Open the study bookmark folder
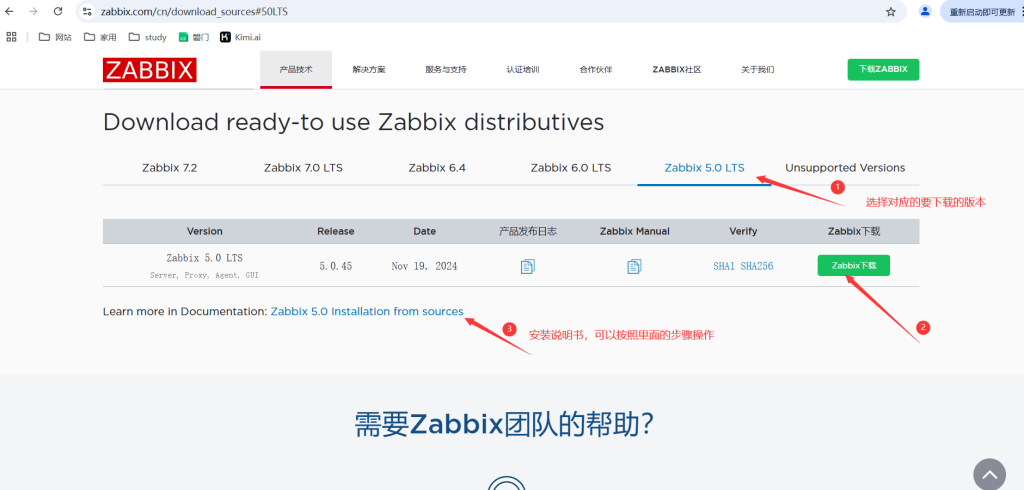1024x490 pixels. tap(148, 37)
